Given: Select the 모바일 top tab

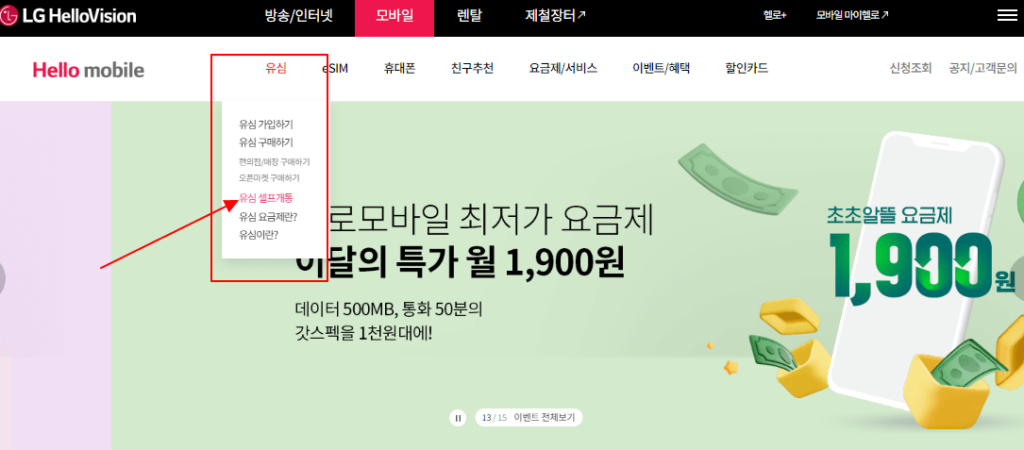Looking at the screenshot, I should 394,18.
